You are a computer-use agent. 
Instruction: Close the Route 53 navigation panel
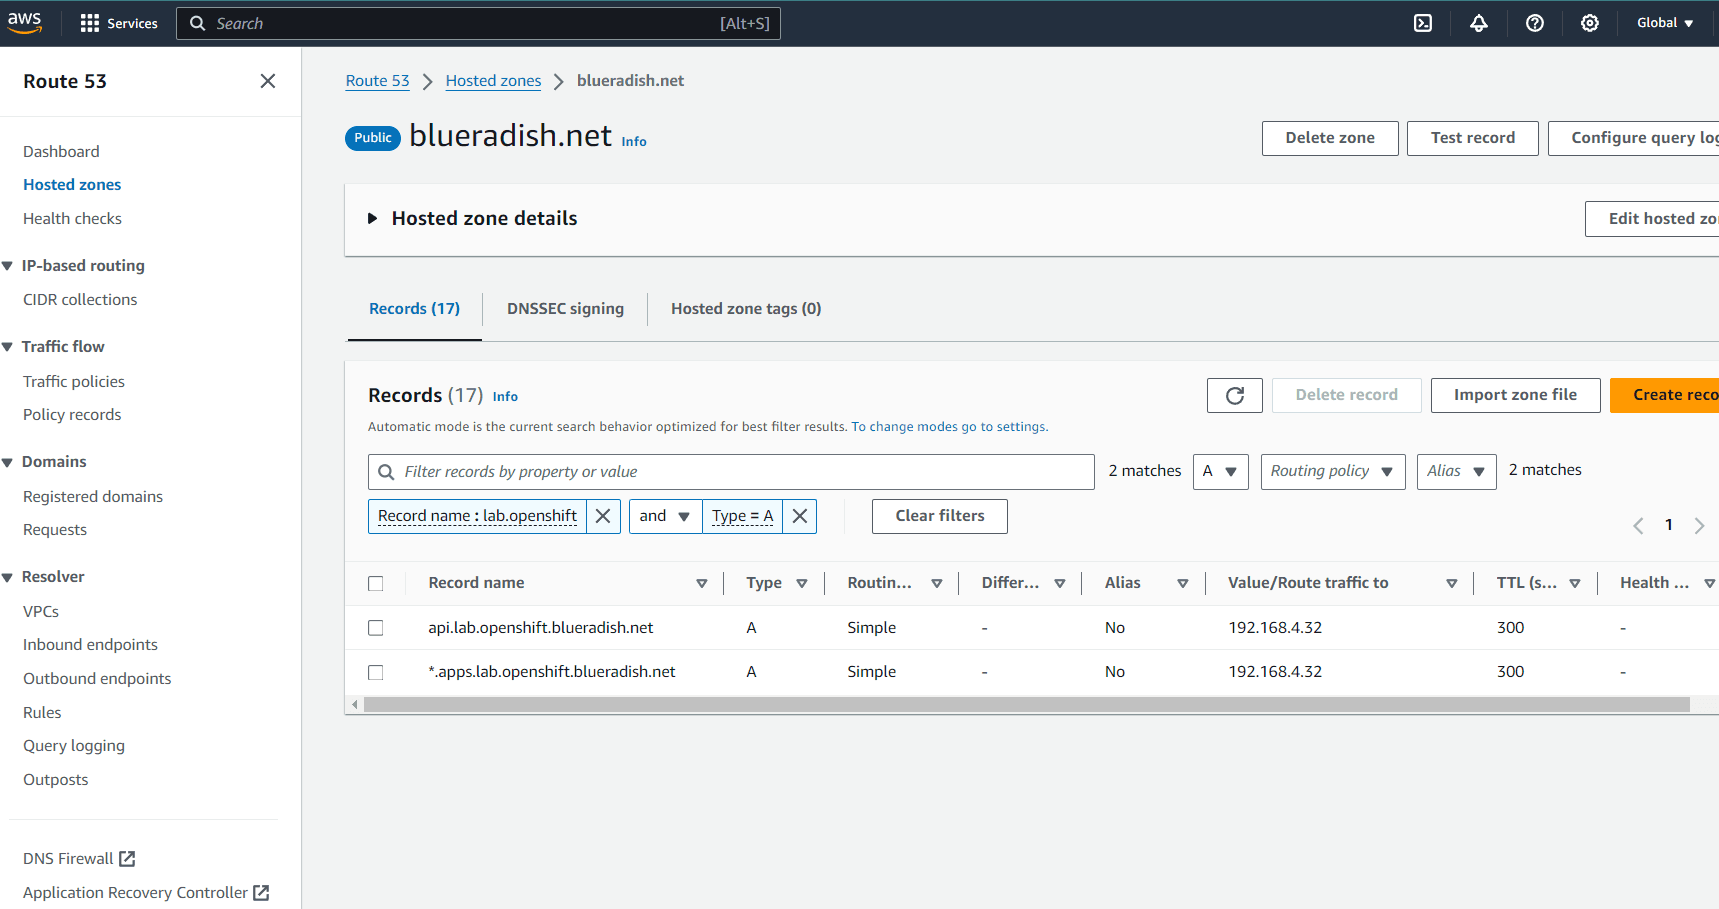click(268, 81)
